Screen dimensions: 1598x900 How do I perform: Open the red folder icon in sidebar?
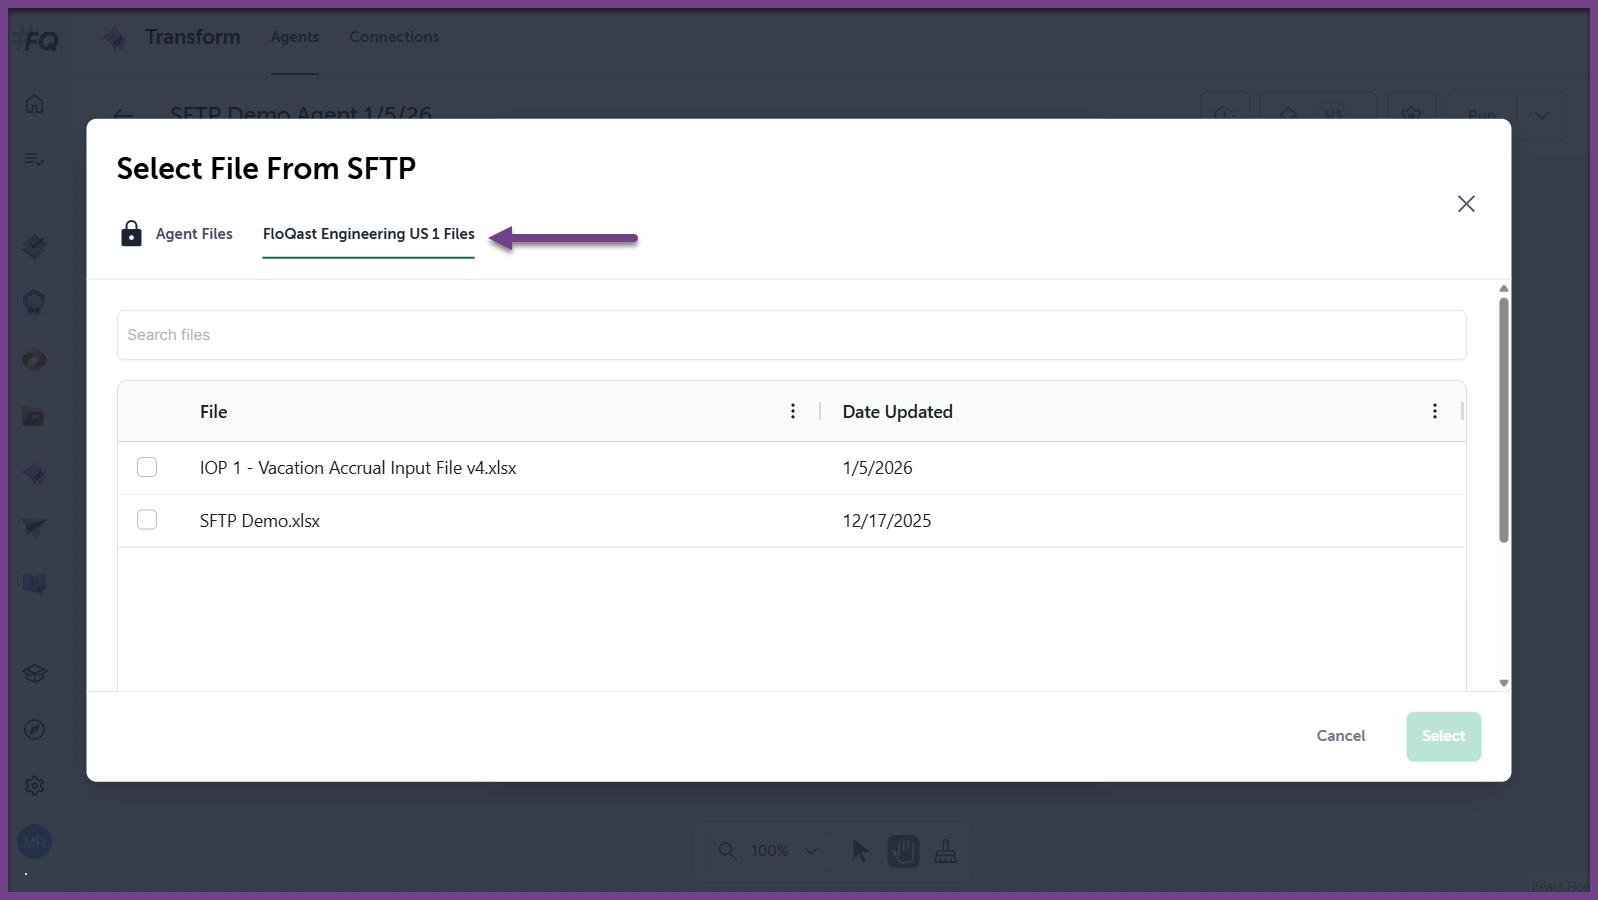(33, 415)
